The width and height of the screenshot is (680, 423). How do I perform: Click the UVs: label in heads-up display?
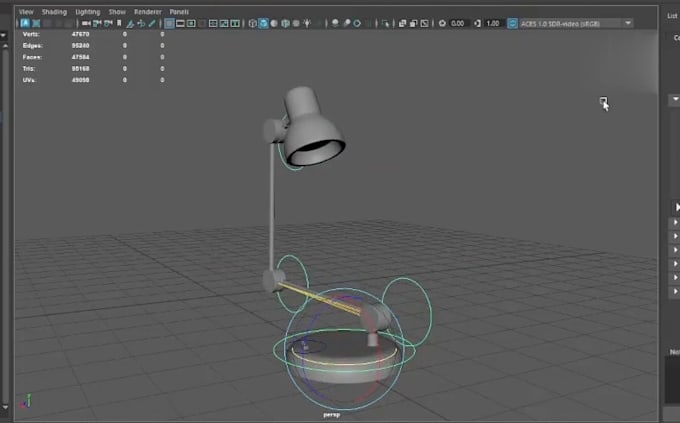[29, 80]
